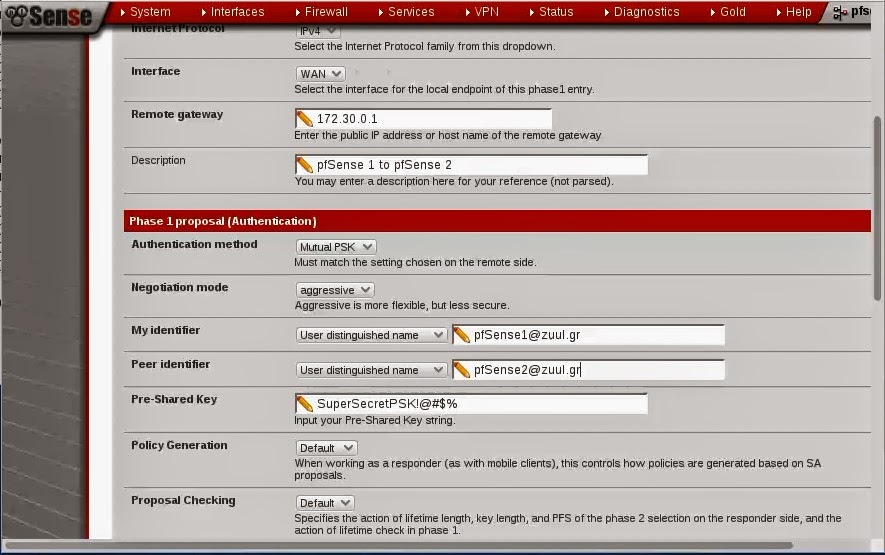
Task: Open the Proposal Checking dropdown
Action: [325, 502]
